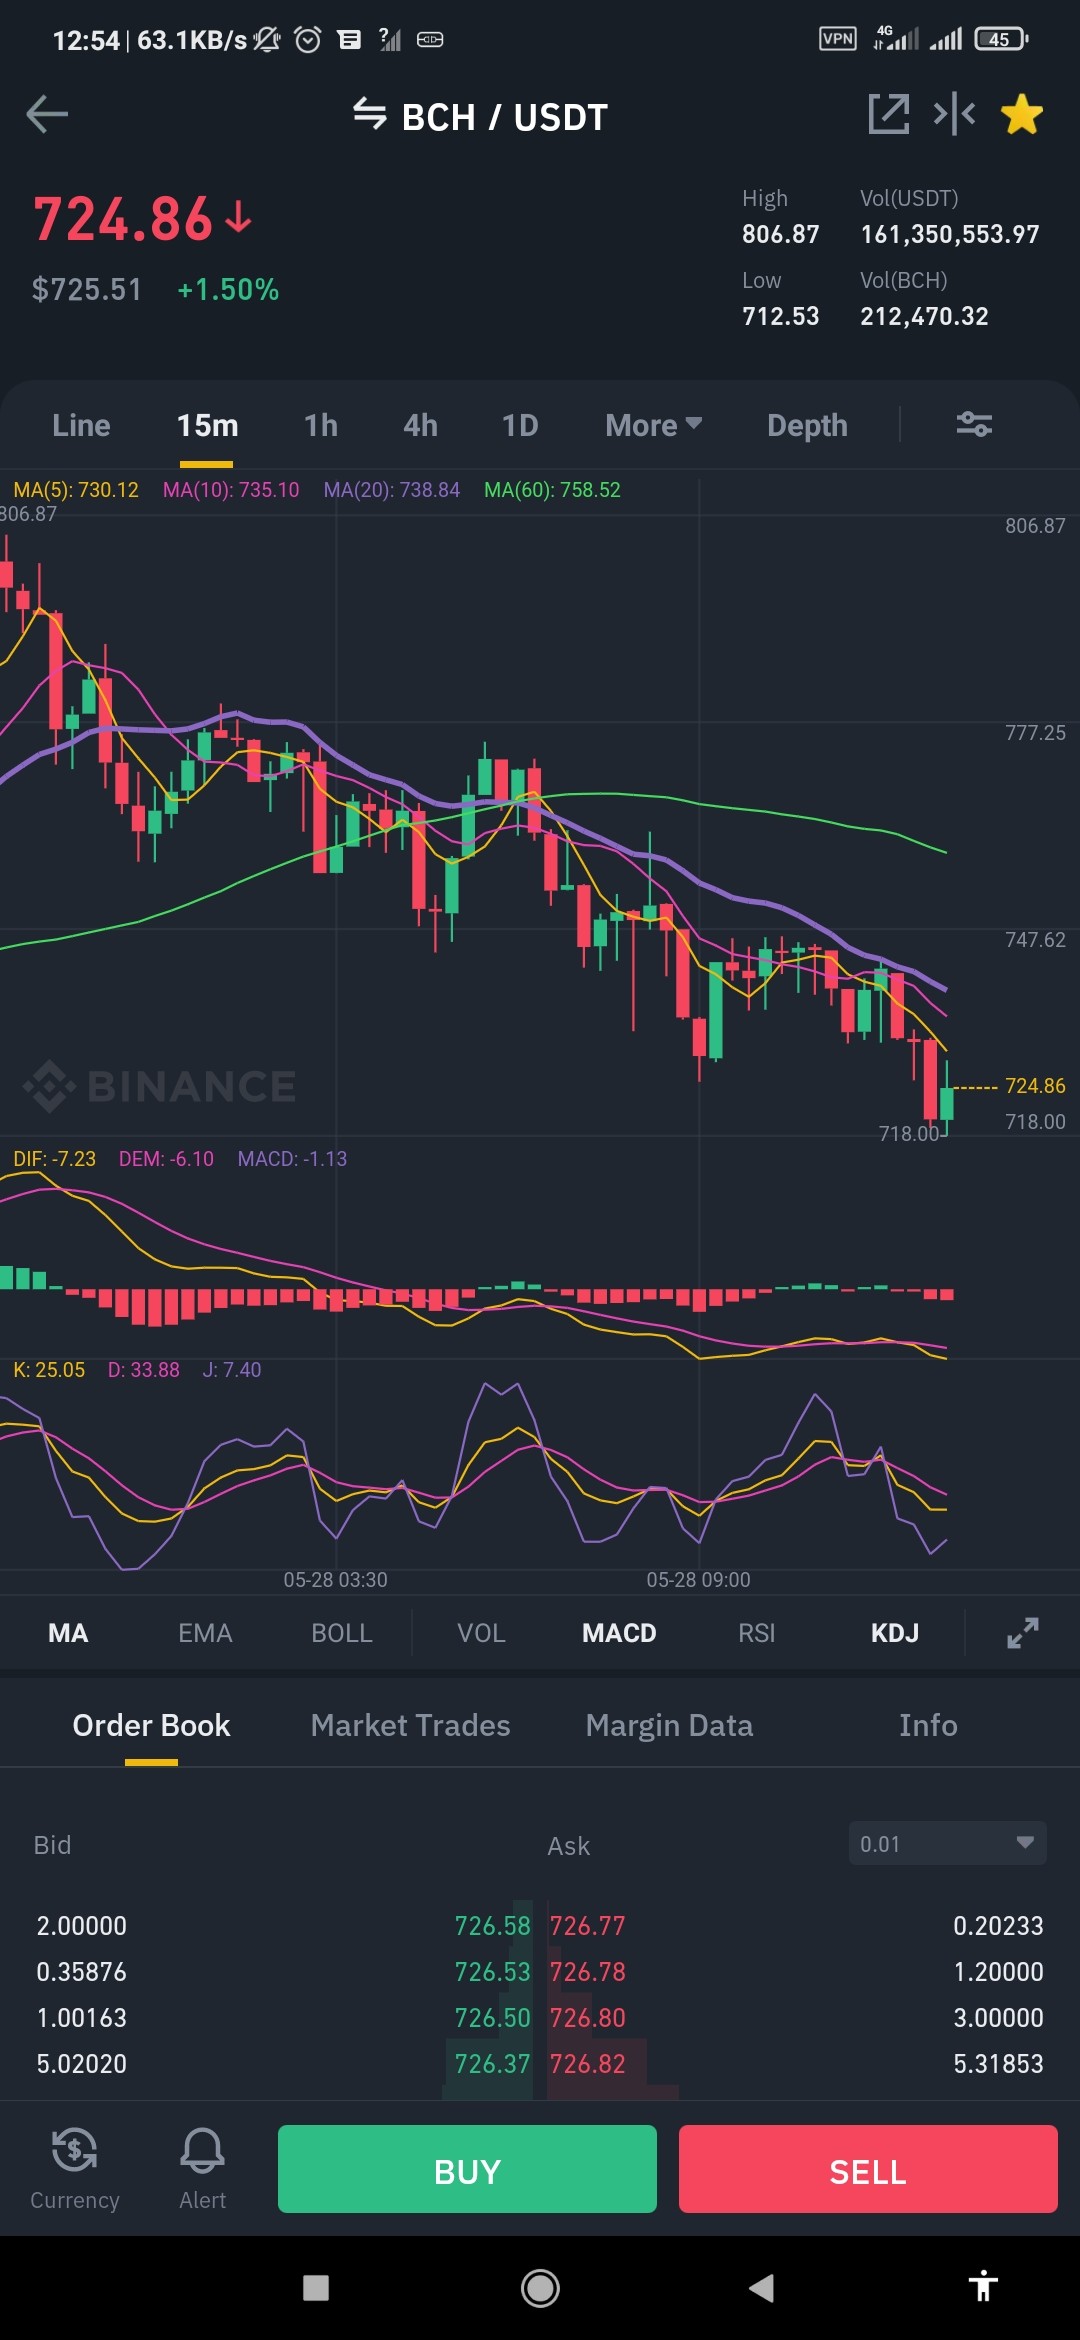This screenshot has width=1080, height=2340.
Task: Open chart settings sliders icon
Action: [974, 424]
